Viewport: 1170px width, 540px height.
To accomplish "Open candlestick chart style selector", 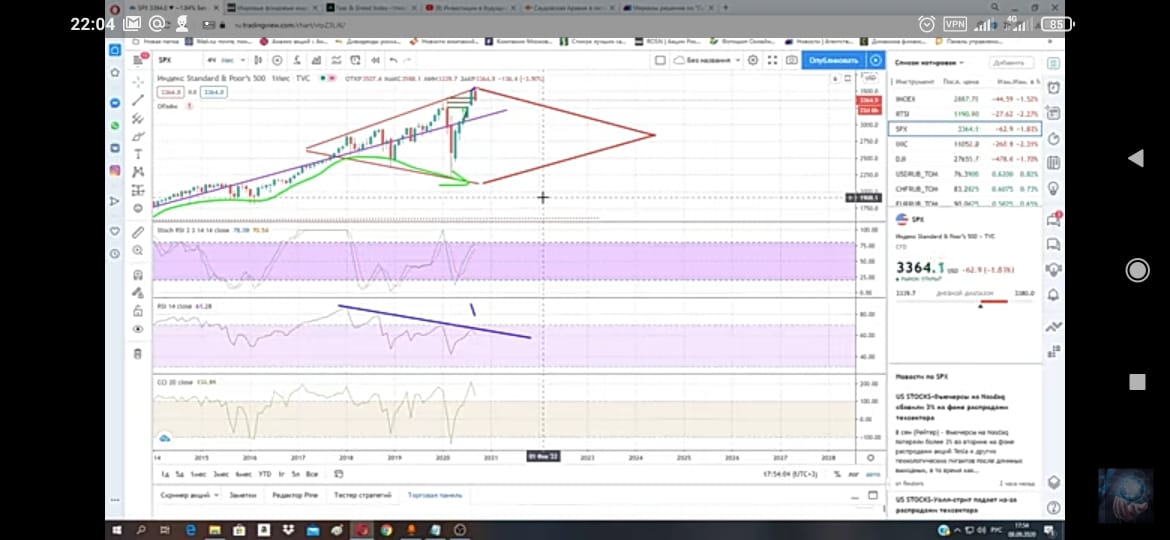I will (x=258, y=60).
